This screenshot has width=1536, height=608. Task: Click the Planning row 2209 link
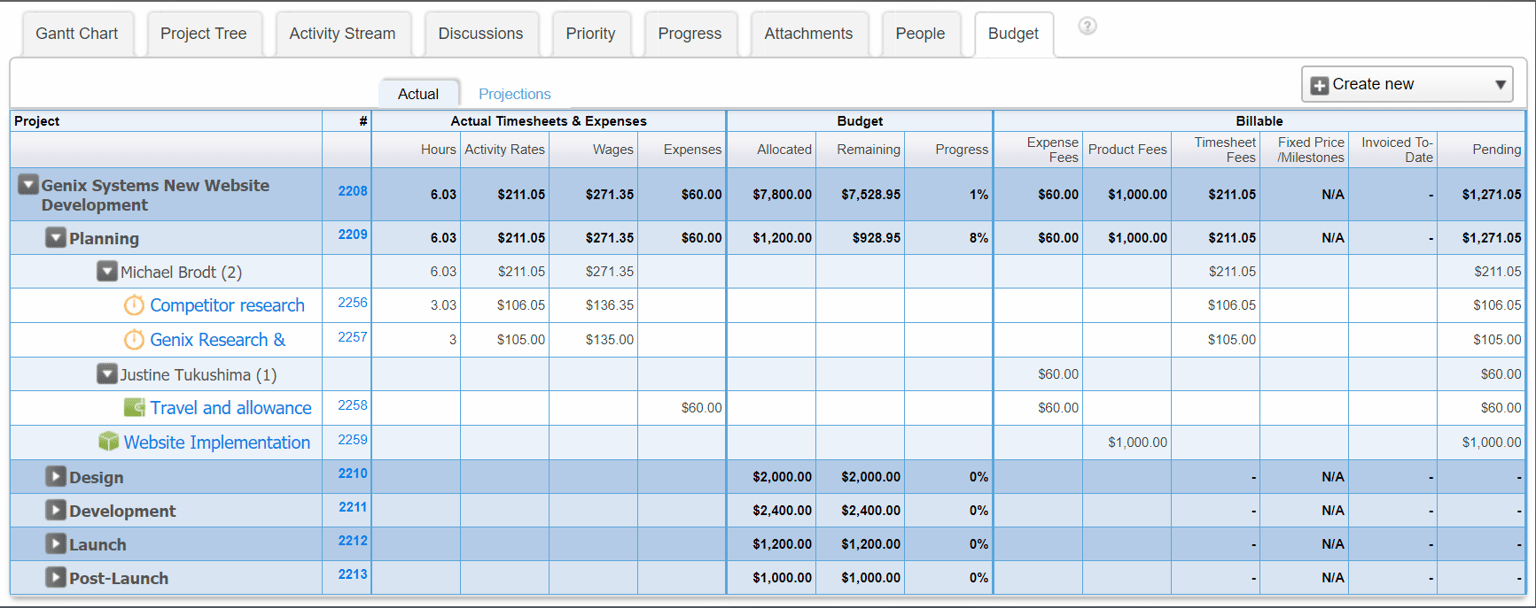point(351,237)
